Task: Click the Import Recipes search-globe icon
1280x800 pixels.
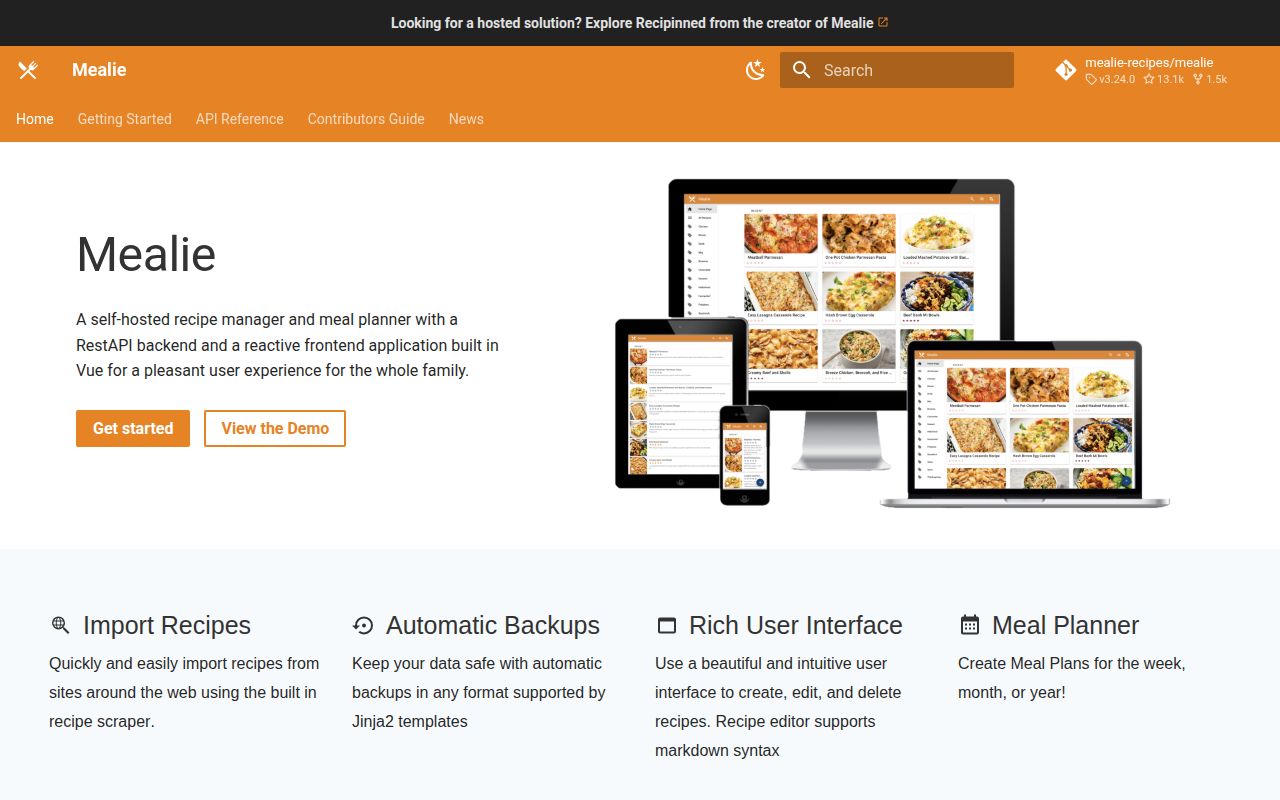Action: click(60, 625)
